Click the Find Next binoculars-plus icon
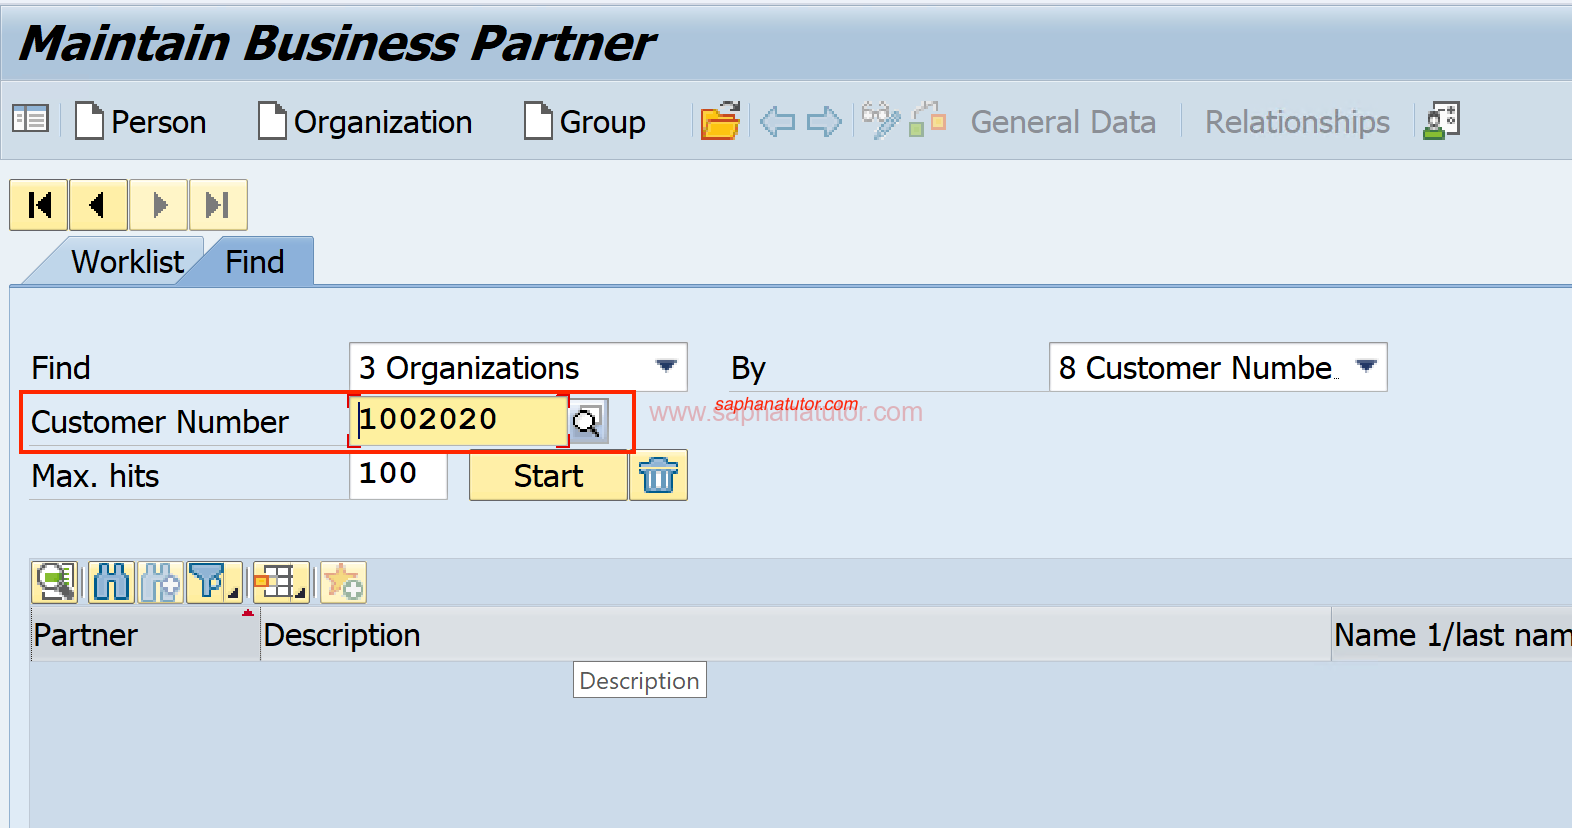 [x=160, y=582]
